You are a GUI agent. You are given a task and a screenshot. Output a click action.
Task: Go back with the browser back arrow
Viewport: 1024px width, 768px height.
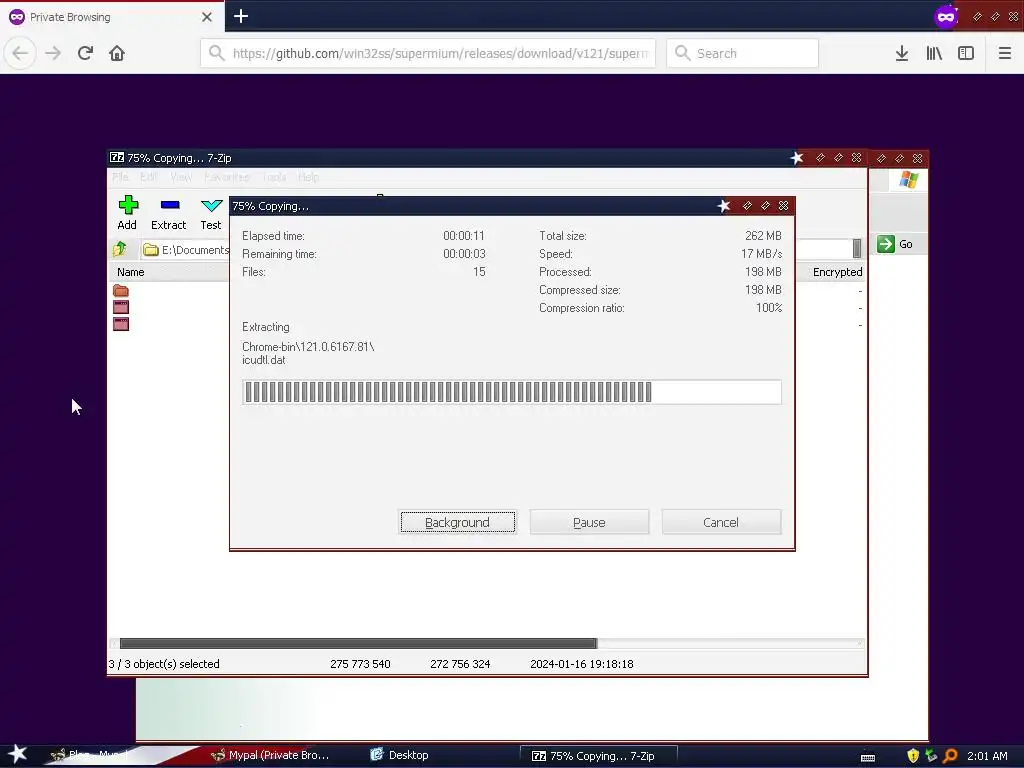20,53
